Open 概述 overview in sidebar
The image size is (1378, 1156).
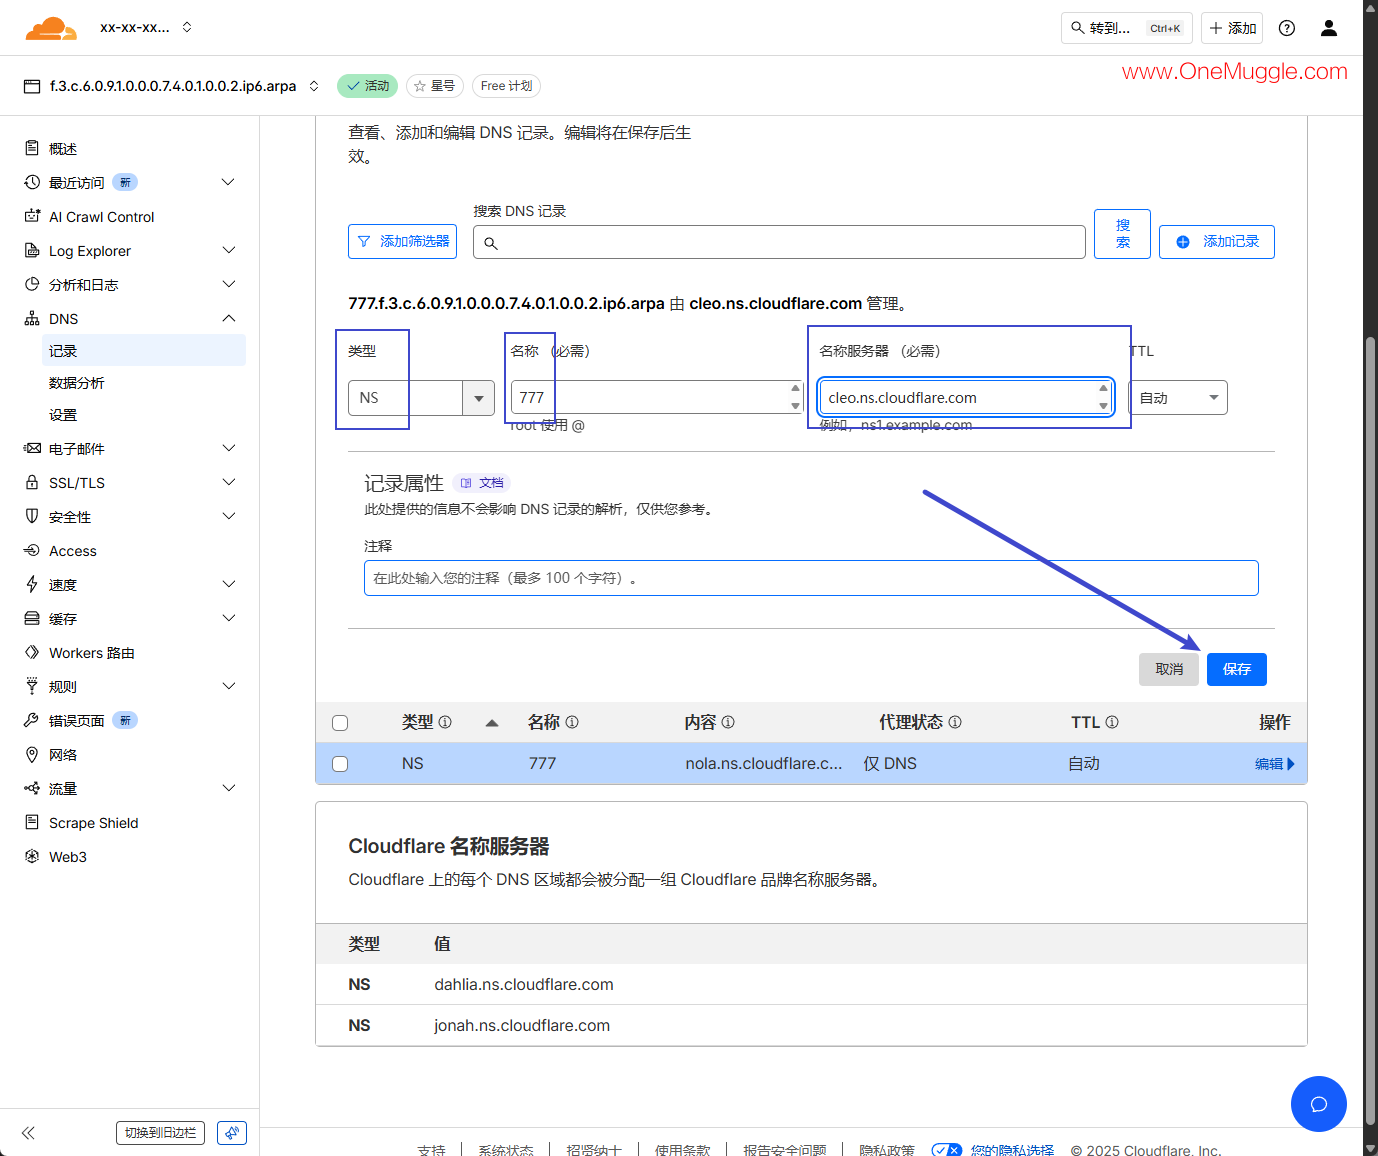point(63,149)
